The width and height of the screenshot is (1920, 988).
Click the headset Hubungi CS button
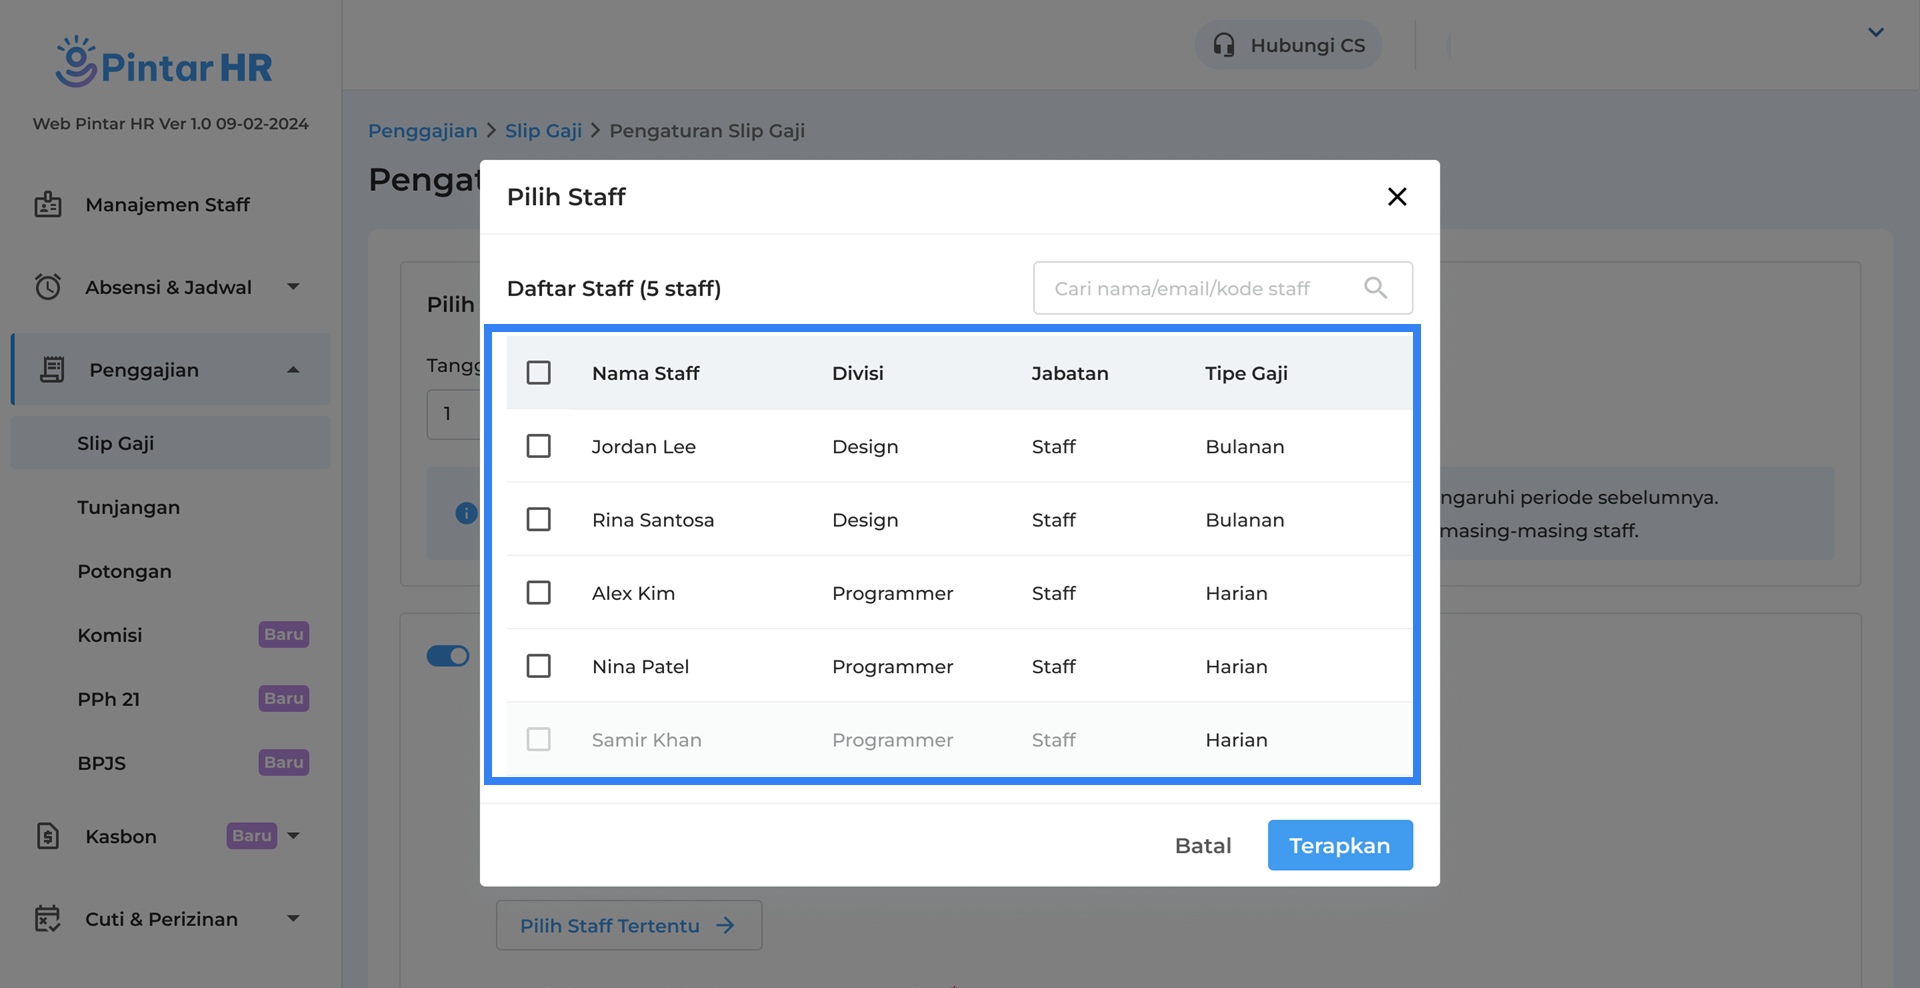tap(1288, 45)
